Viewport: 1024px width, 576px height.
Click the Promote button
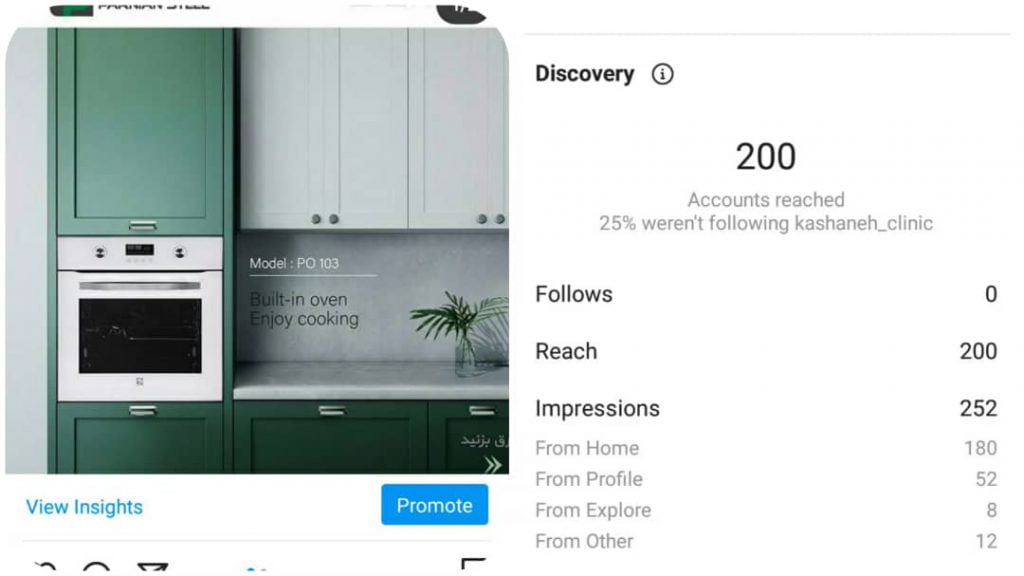[x=434, y=505]
